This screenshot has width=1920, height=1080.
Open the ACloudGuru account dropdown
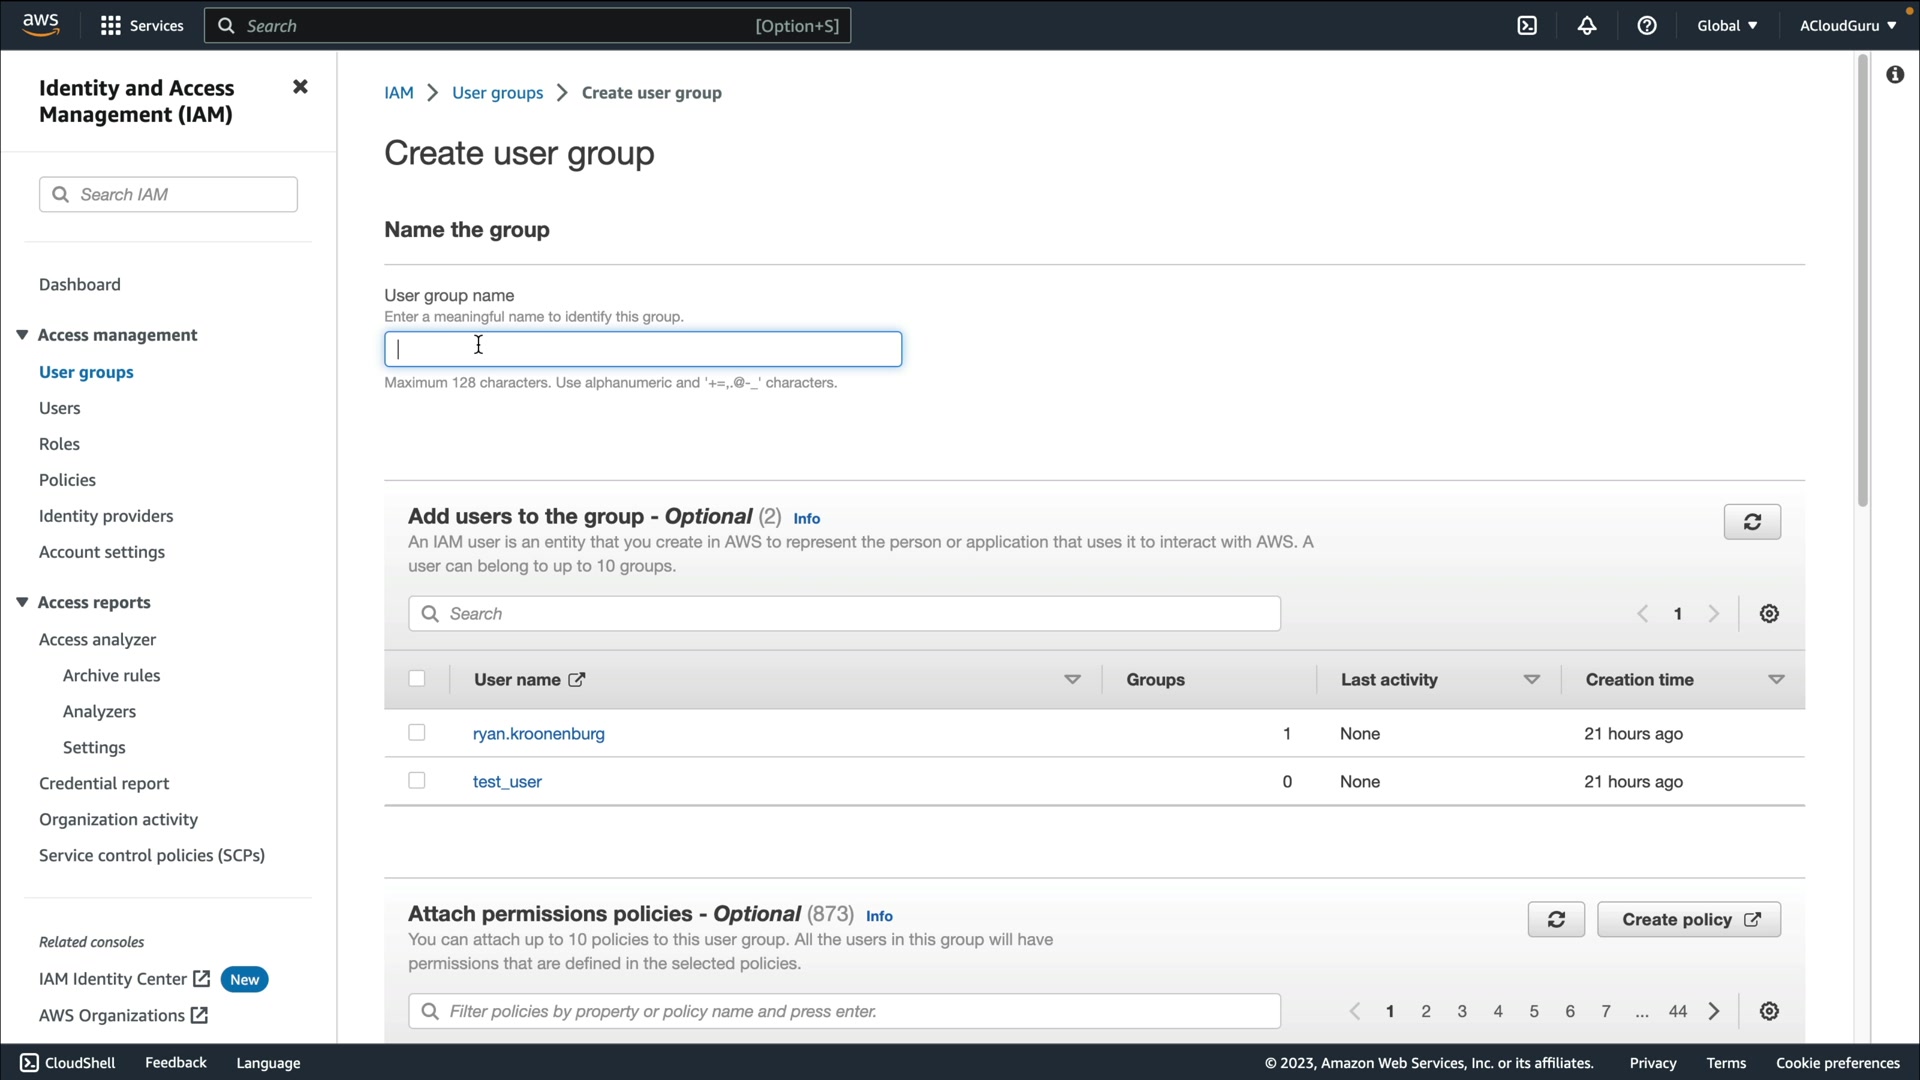point(1847,26)
